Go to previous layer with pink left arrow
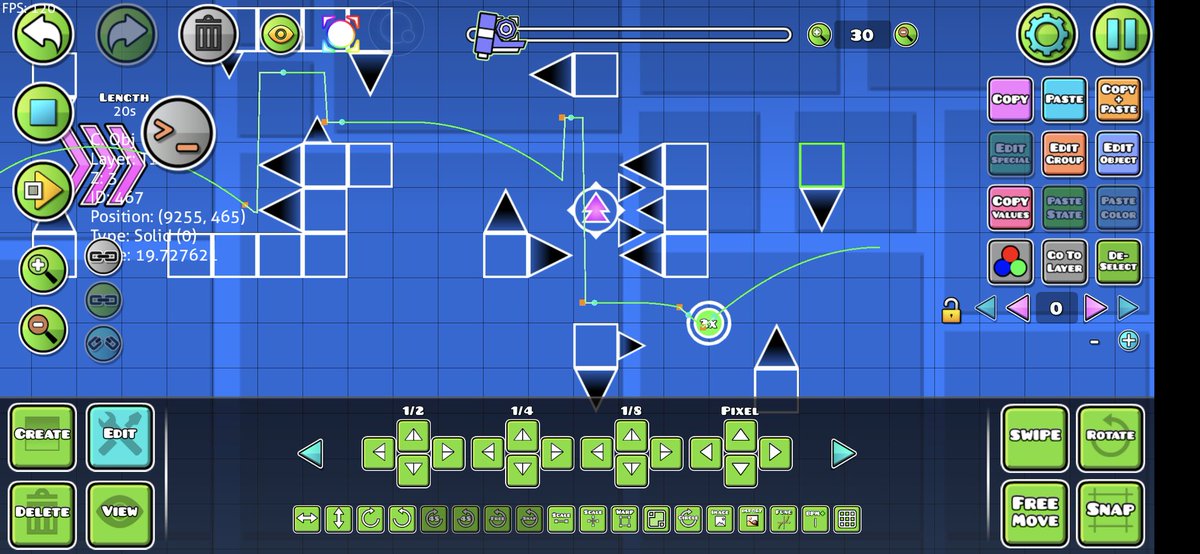Screen dimensions: 1200x554 click(1019, 308)
